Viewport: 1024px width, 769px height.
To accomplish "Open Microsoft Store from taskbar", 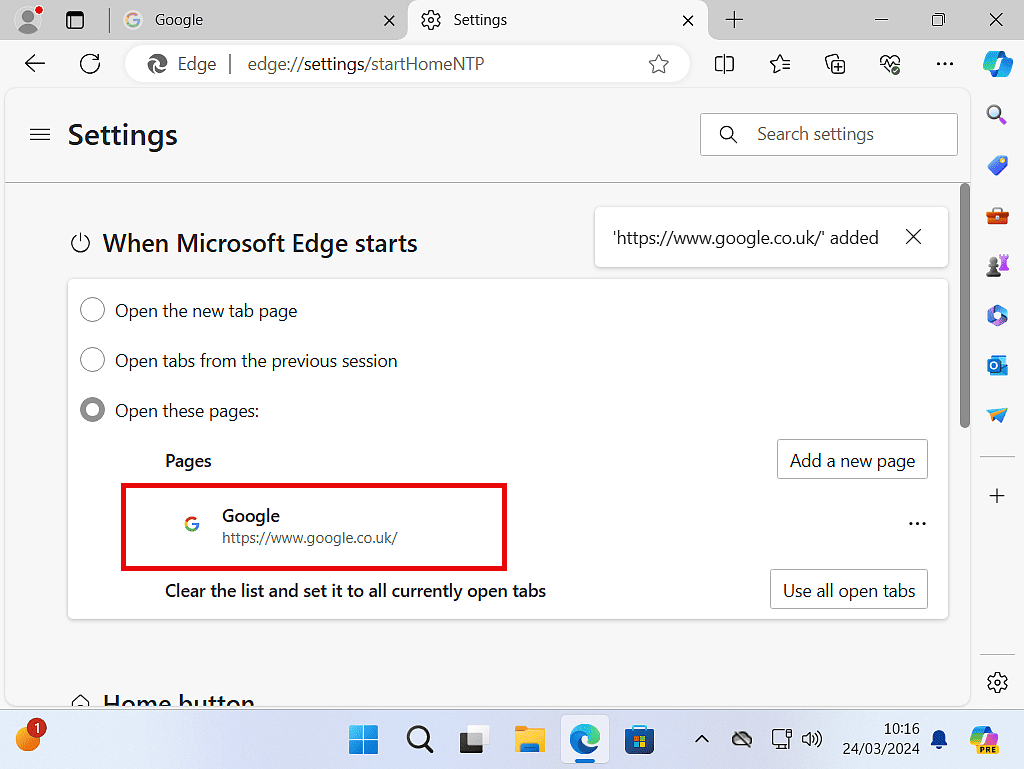I will (639, 740).
